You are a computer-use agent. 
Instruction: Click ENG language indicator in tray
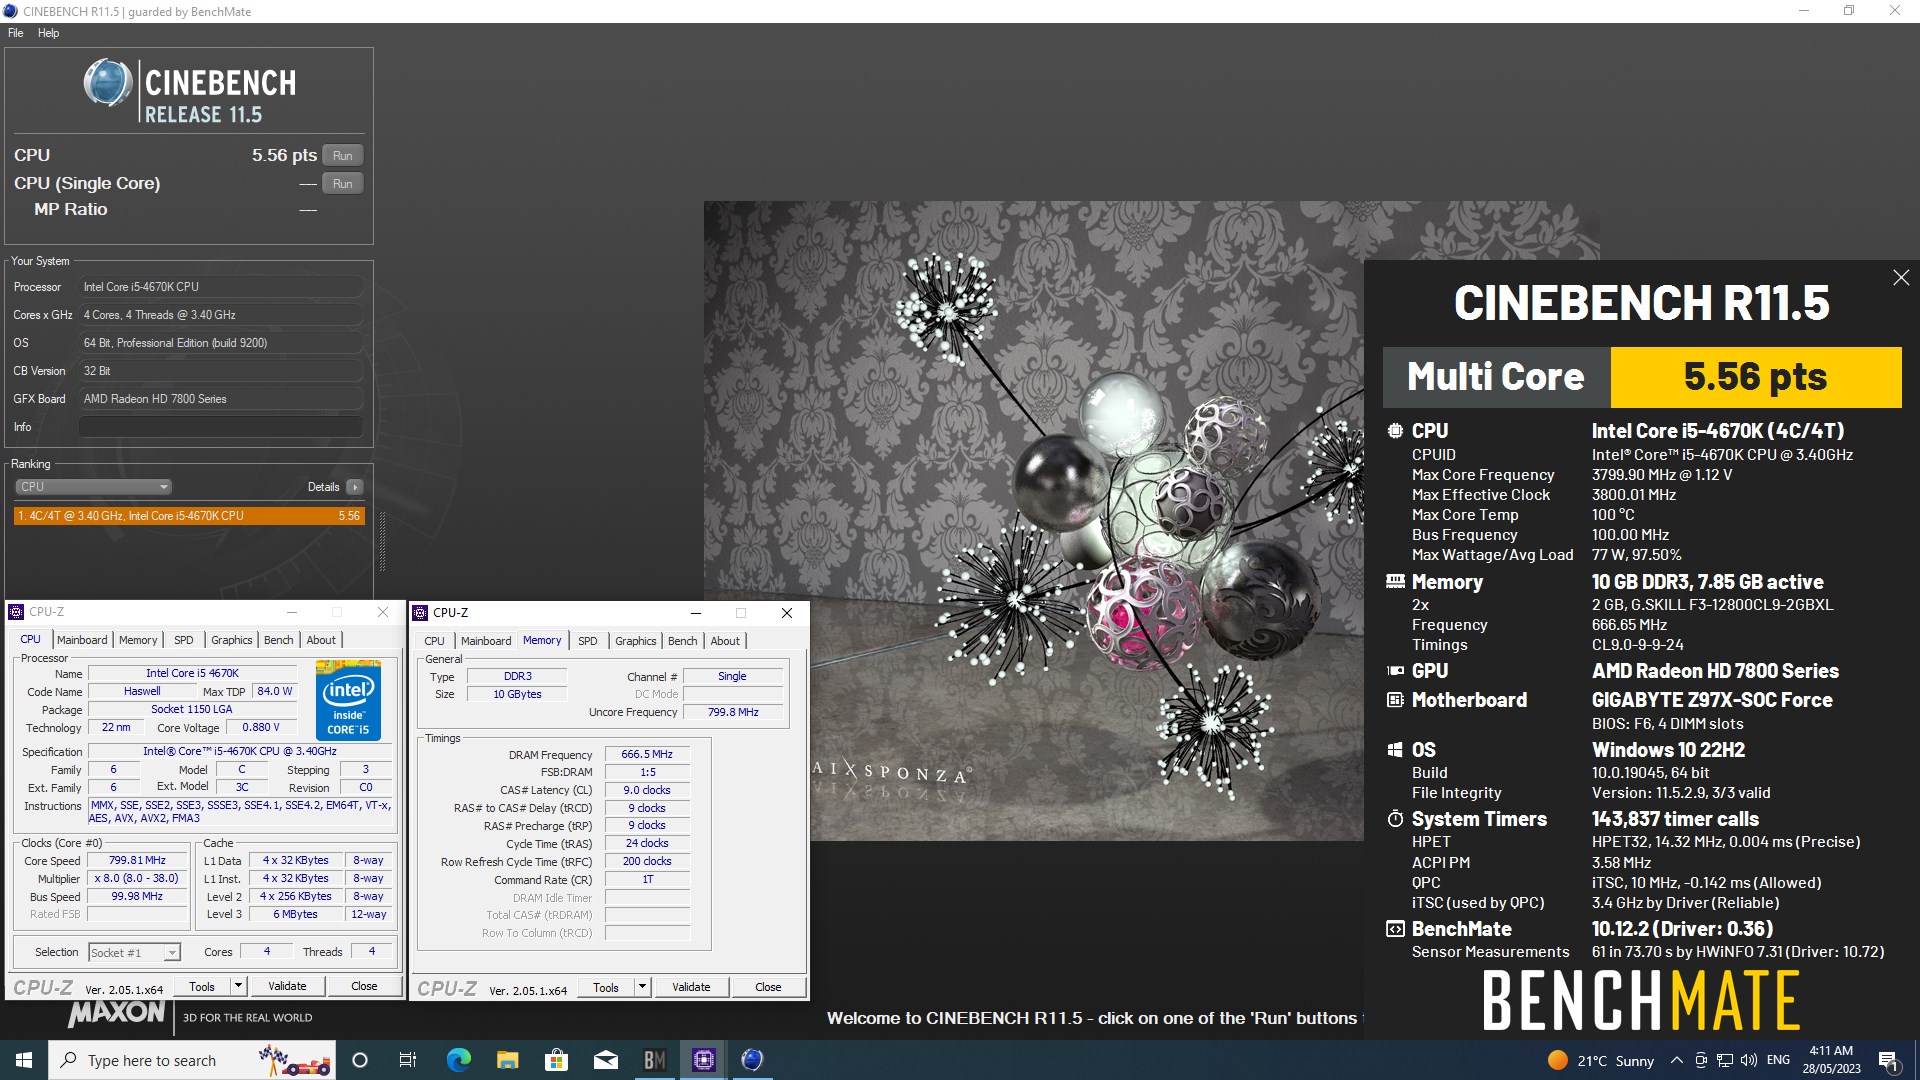point(1778,1060)
